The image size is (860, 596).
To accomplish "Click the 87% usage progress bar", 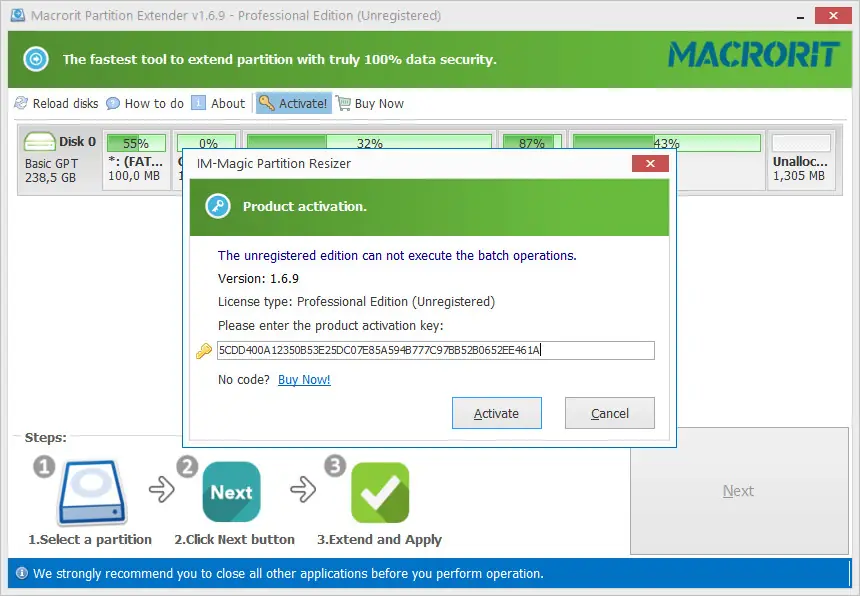I will [533, 142].
